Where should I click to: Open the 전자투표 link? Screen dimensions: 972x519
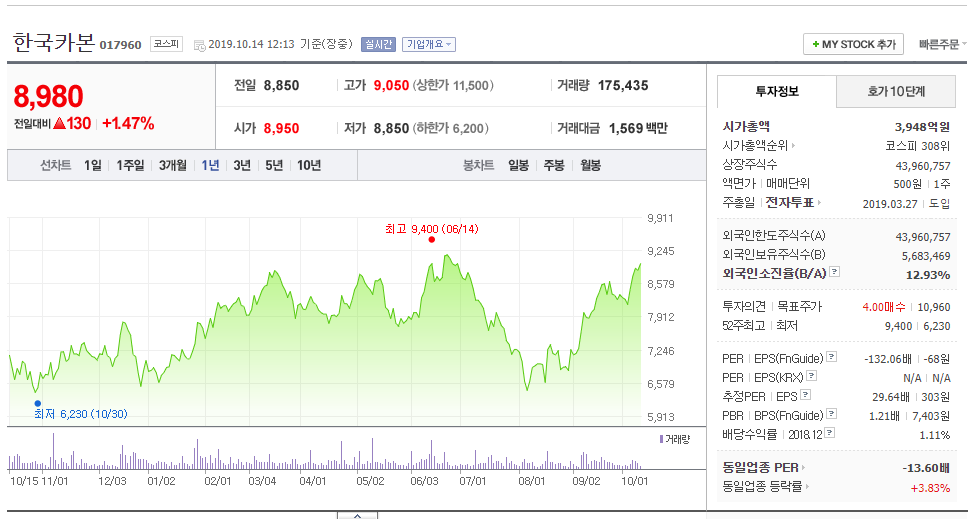(793, 202)
